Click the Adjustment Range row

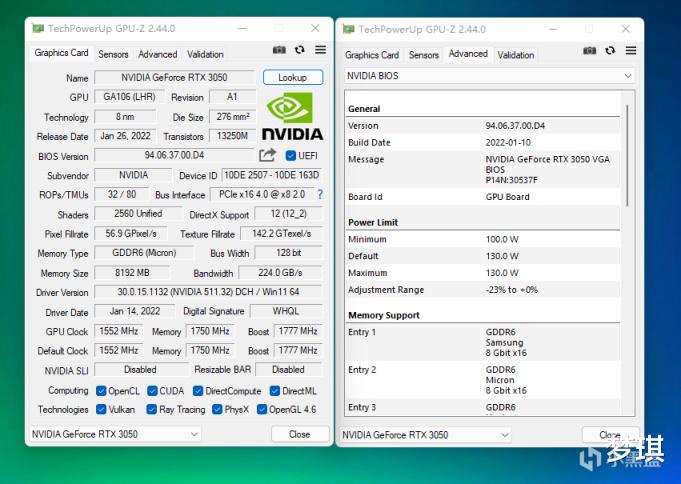484,290
